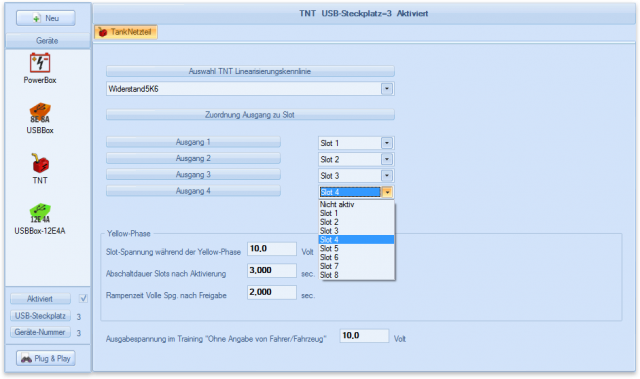This screenshot has height=379, width=640.
Task: Choose 'Nicht aktiv' in the open list
Action: (356, 204)
